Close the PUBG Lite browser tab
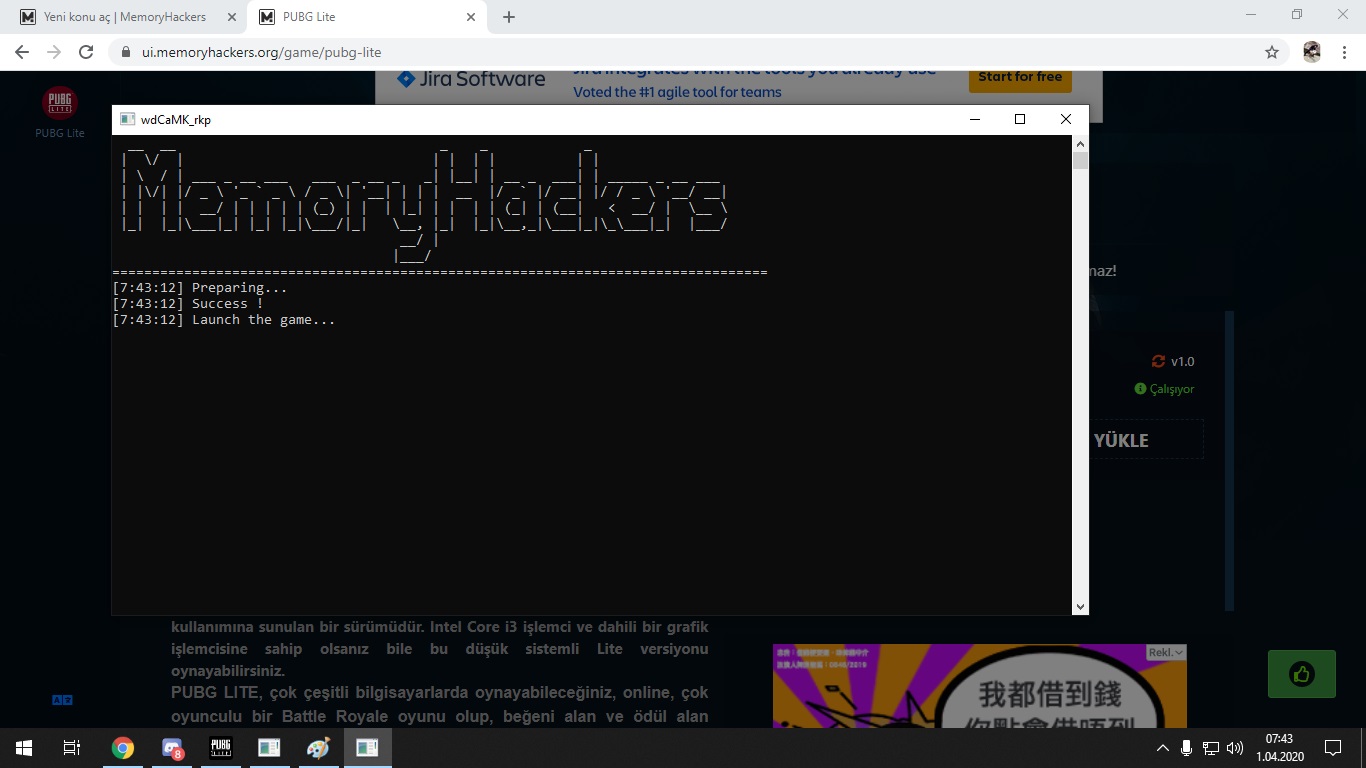The height and width of the screenshot is (768, 1366). coord(471,17)
